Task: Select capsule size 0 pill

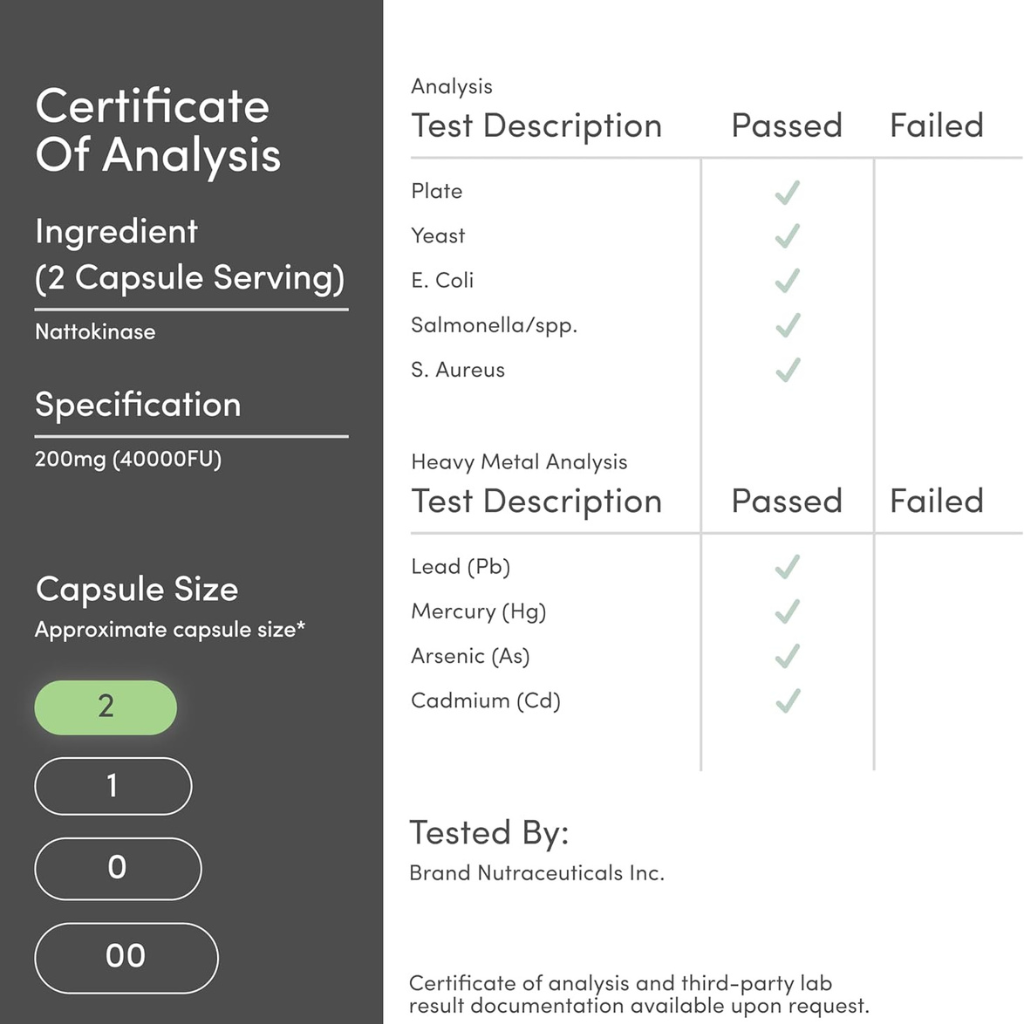Action: click(118, 869)
